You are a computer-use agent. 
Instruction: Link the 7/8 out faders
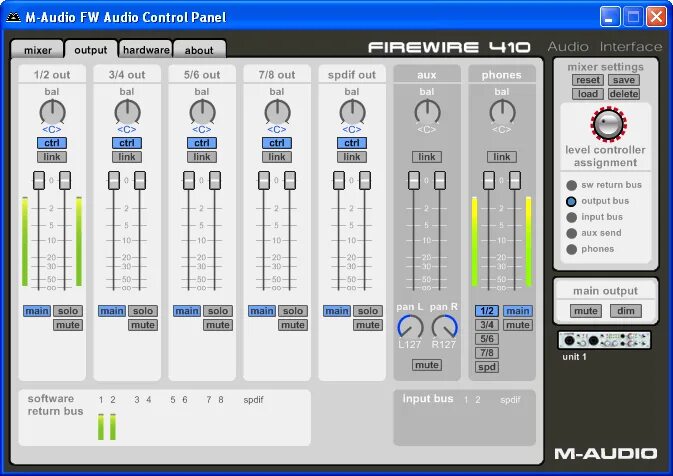coord(277,157)
